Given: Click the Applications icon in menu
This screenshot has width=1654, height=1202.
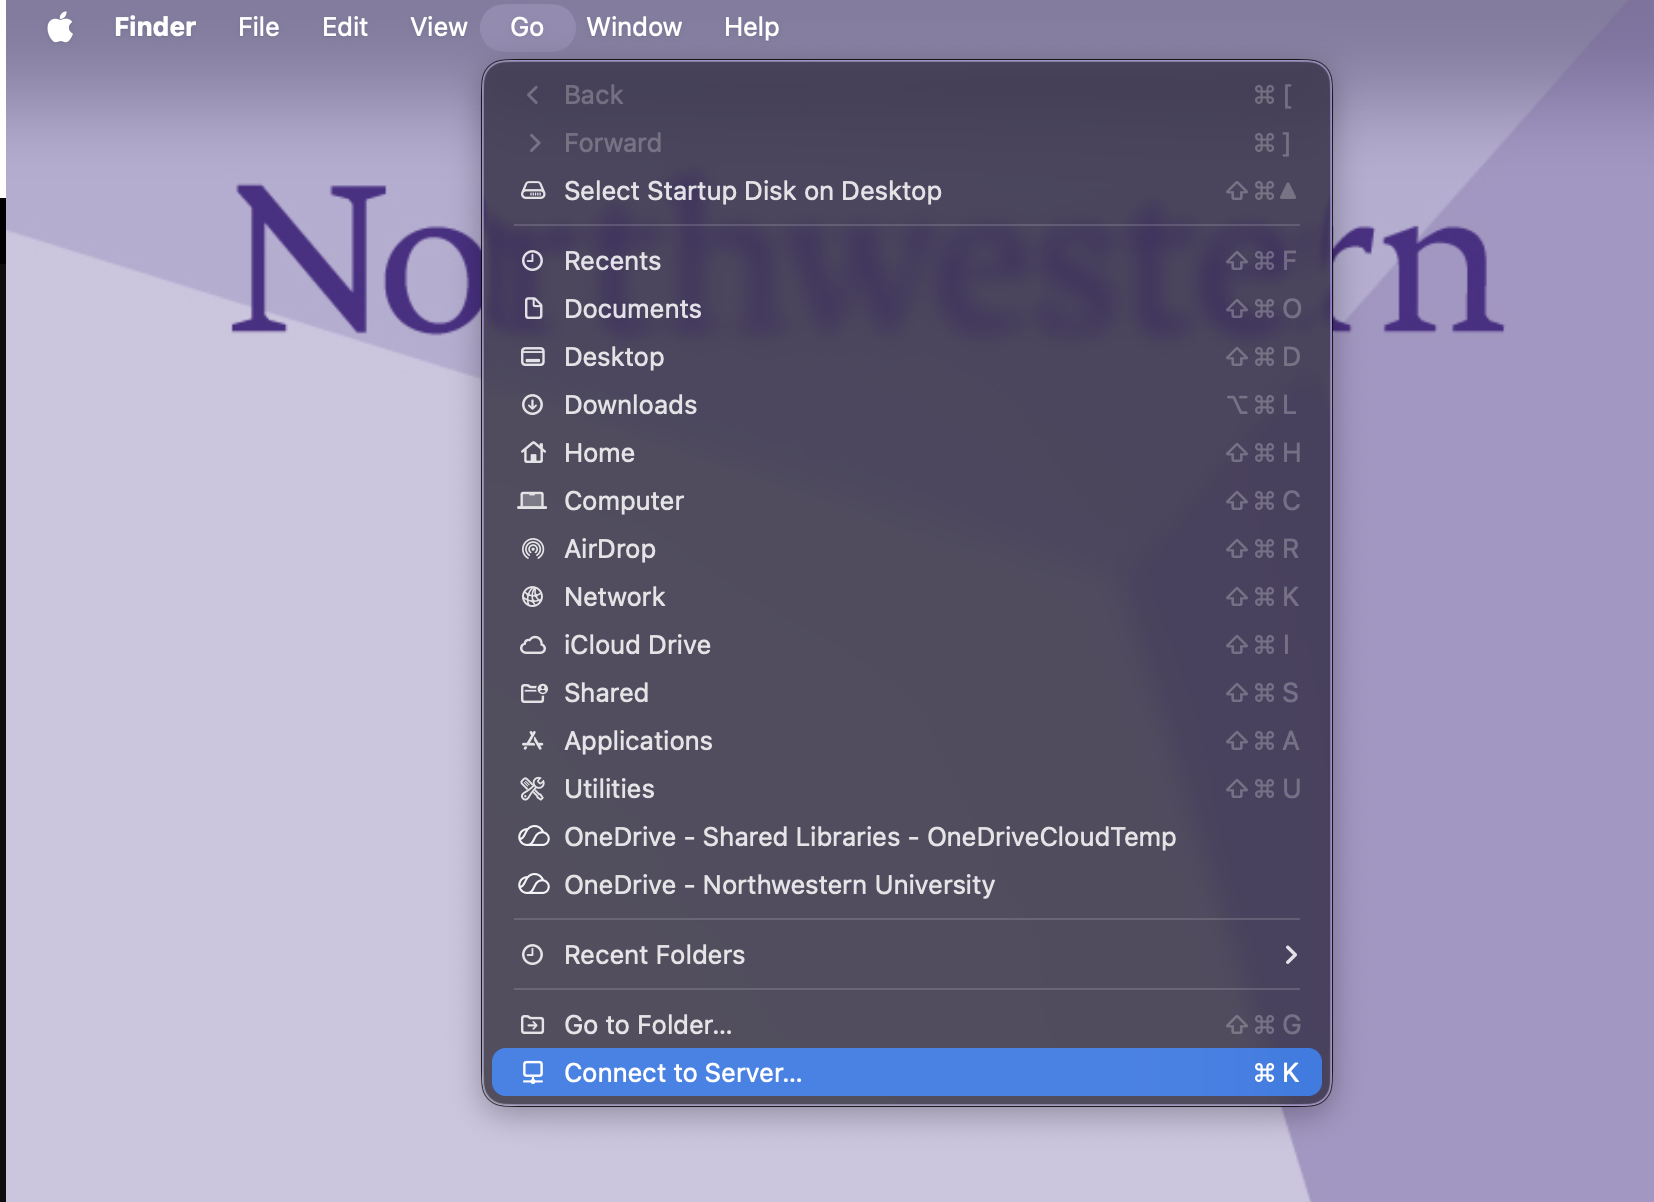Looking at the screenshot, I should point(533,741).
